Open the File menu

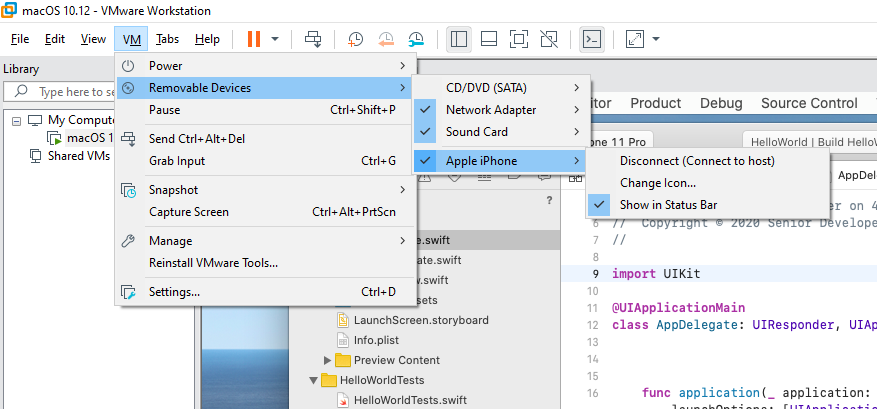pyautogui.click(x=20, y=39)
